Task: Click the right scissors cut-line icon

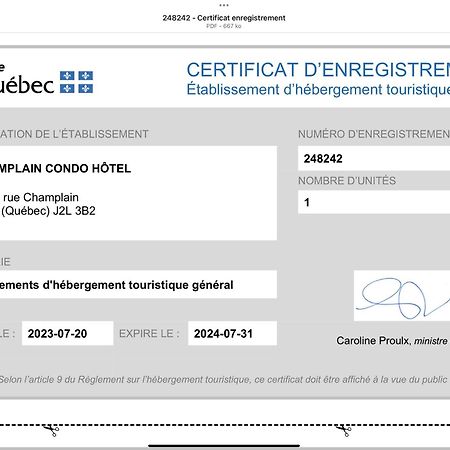Action: (344, 430)
